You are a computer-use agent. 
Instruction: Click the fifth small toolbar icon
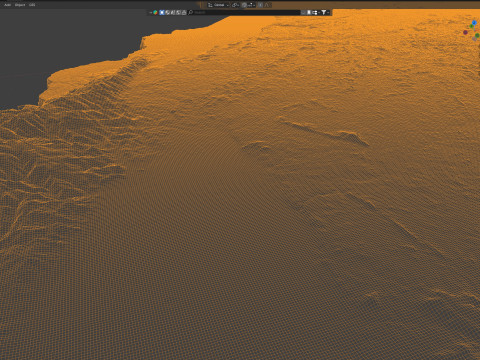[x=184, y=12]
